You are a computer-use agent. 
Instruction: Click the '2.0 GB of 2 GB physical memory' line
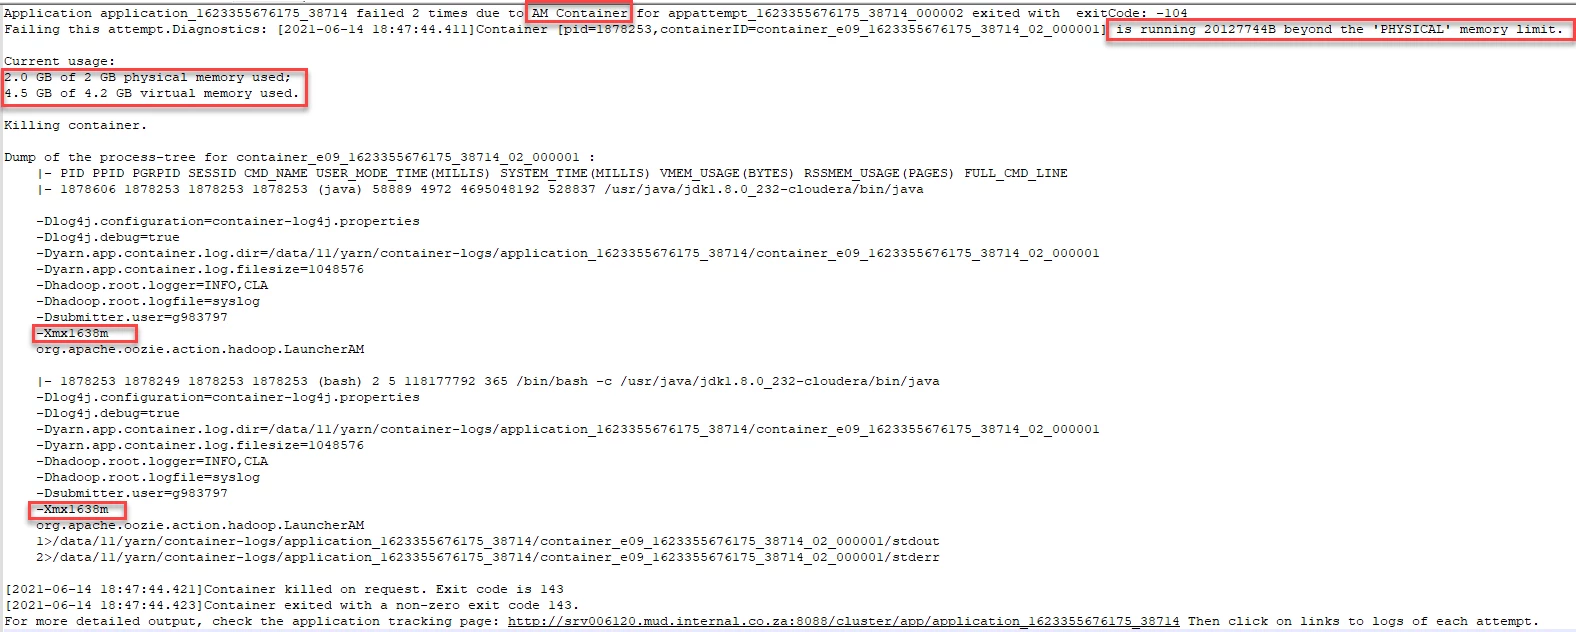148,77
